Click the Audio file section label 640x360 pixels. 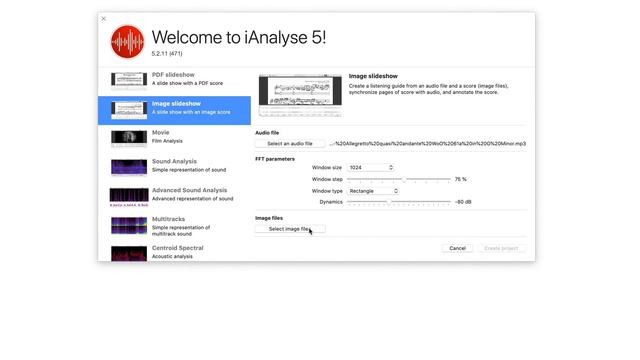pos(267,133)
